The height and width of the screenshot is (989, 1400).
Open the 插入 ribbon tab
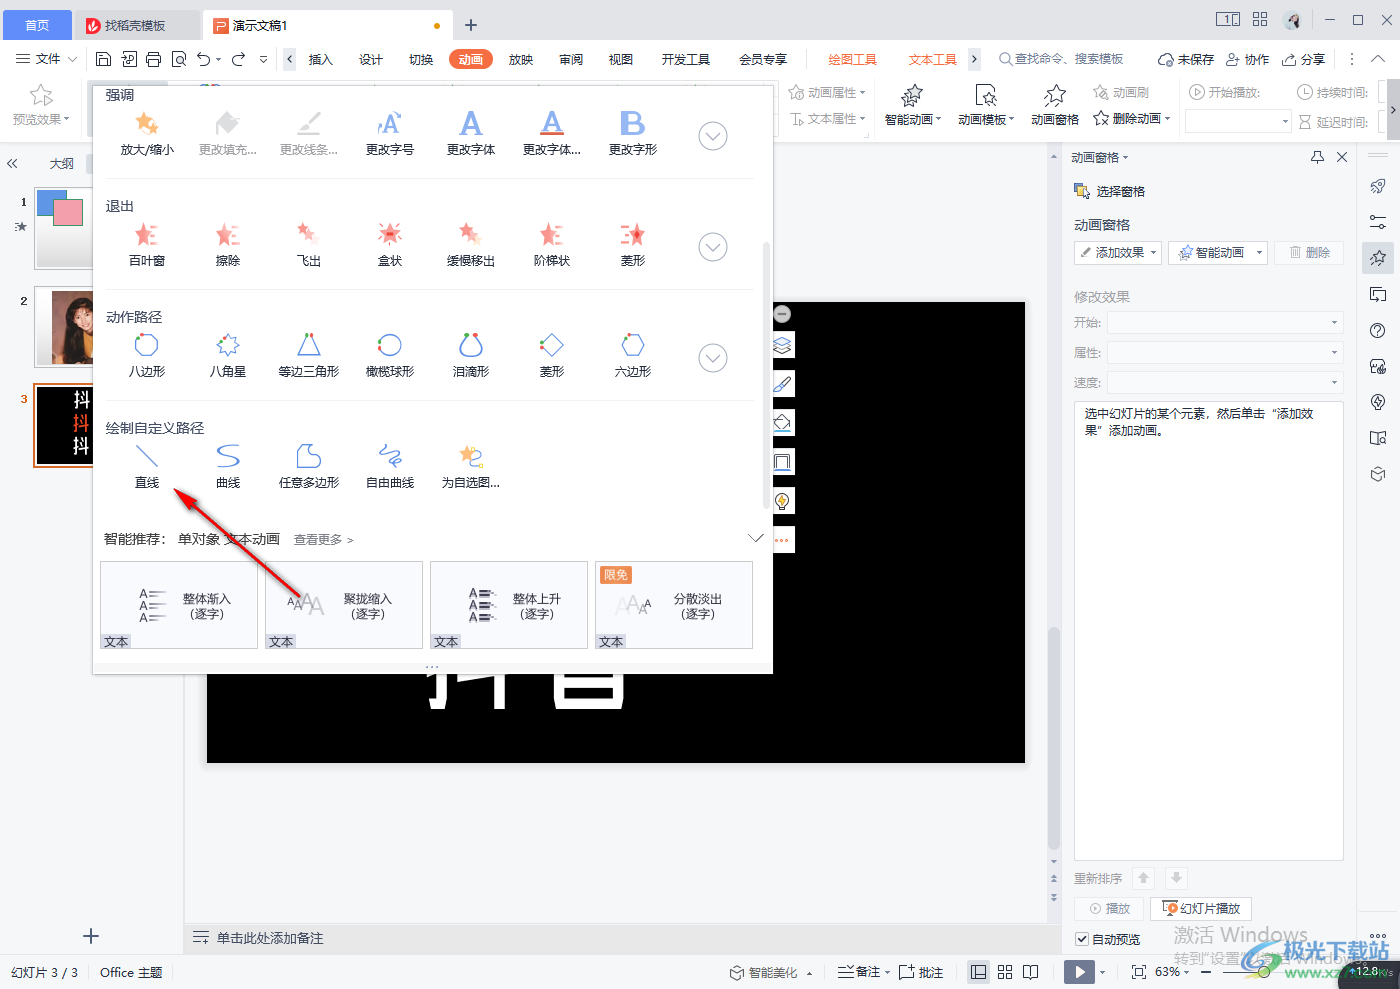click(x=320, y=60)
